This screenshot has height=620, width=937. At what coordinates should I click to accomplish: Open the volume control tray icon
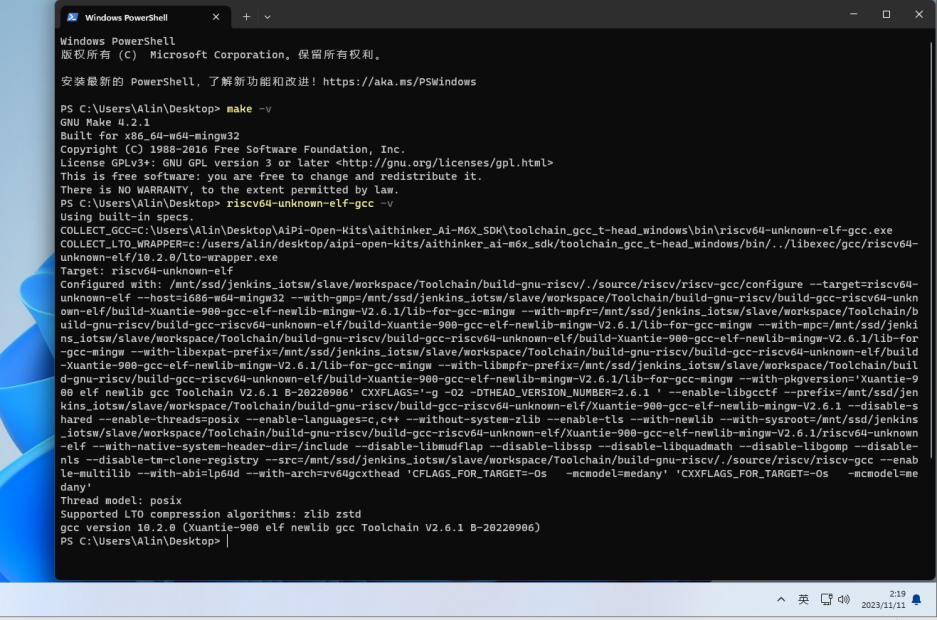point(844,599)
